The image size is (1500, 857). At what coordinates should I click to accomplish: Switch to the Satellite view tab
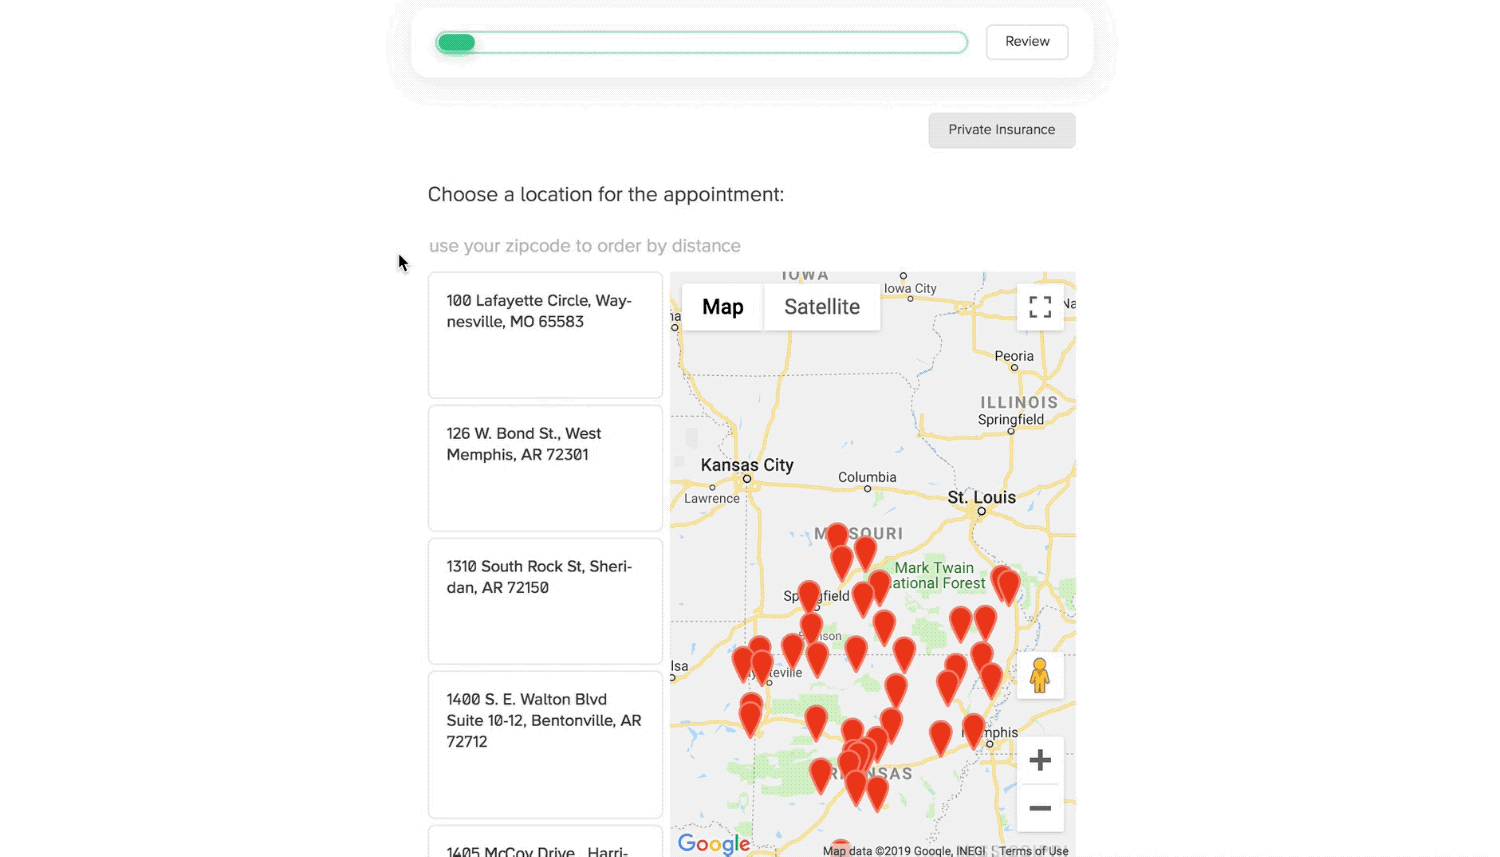click(822, 307)
